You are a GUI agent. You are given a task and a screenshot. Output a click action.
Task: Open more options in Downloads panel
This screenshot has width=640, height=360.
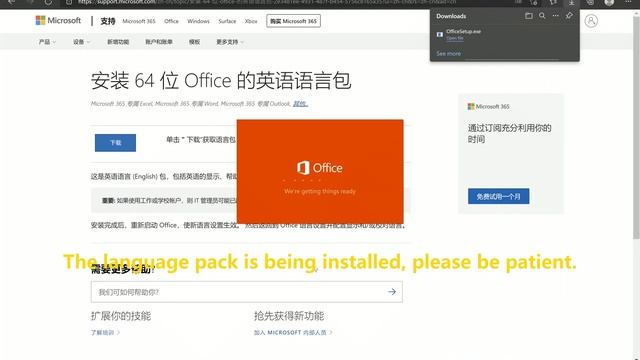[x=556, y=16]
